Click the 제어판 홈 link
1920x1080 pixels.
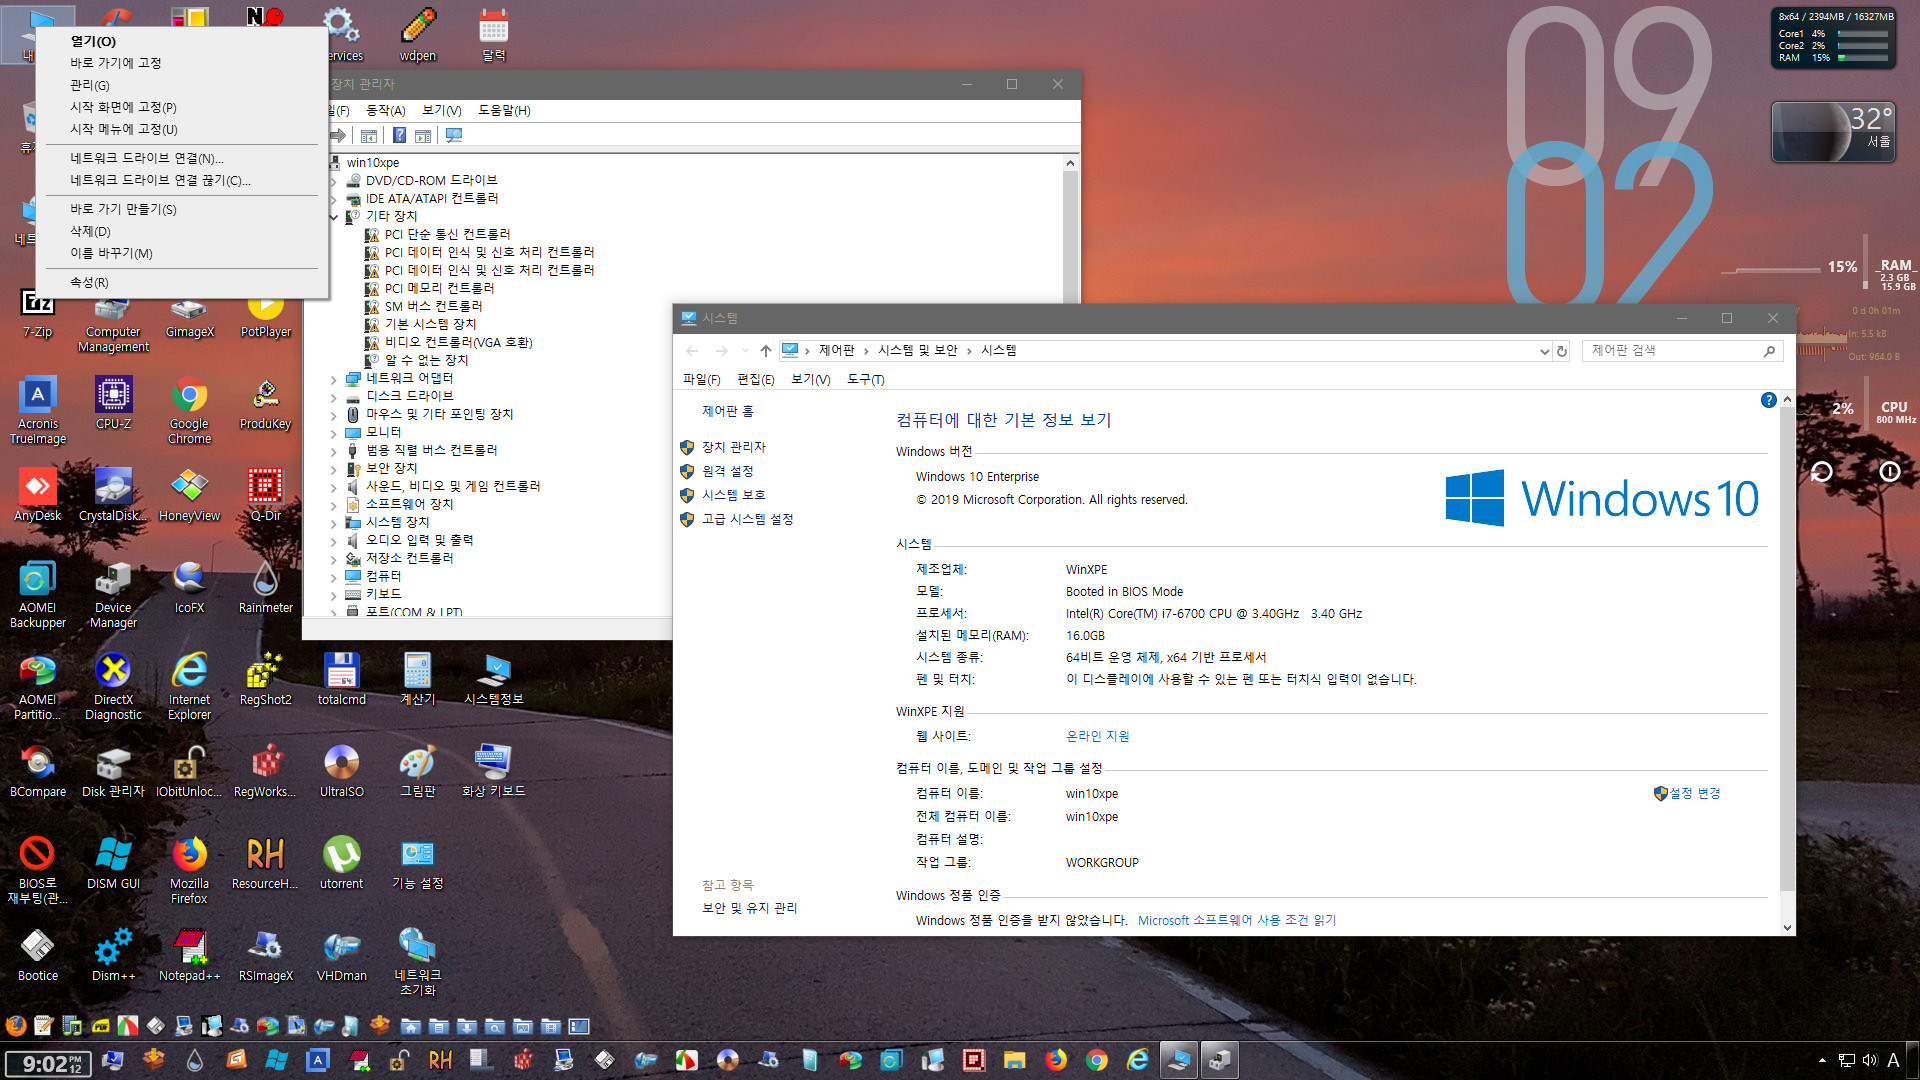pyautogui.click(x=727, y=411)
